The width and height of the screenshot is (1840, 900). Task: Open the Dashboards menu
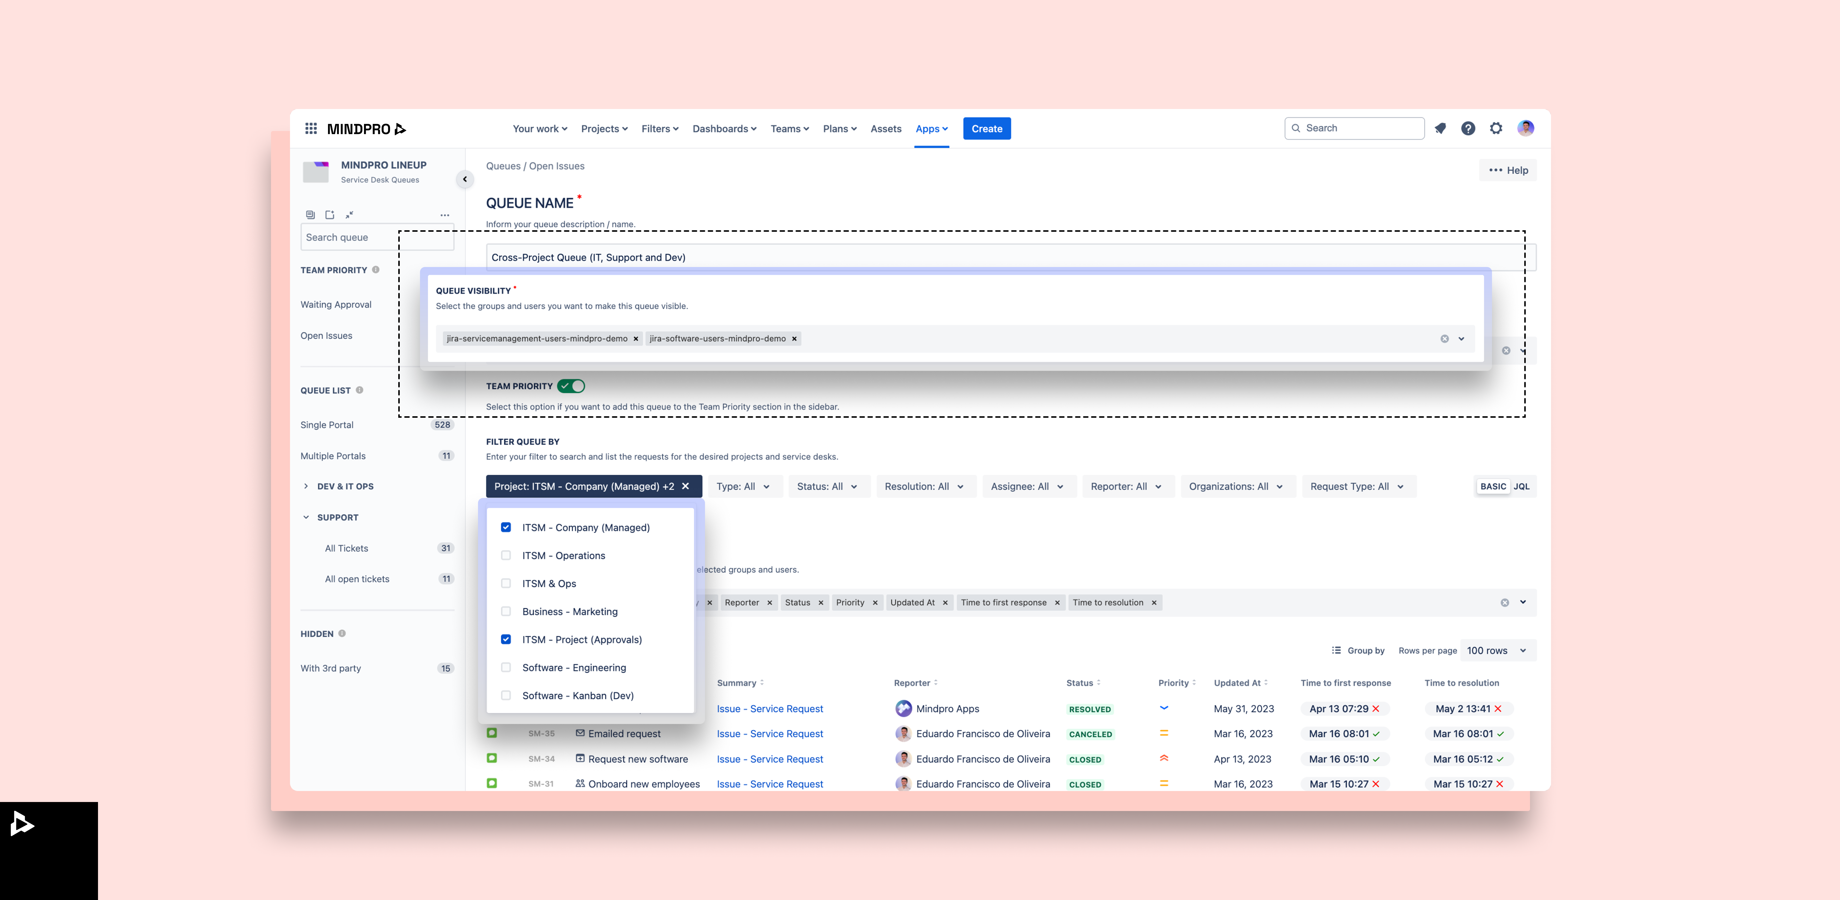click(724, 128)
